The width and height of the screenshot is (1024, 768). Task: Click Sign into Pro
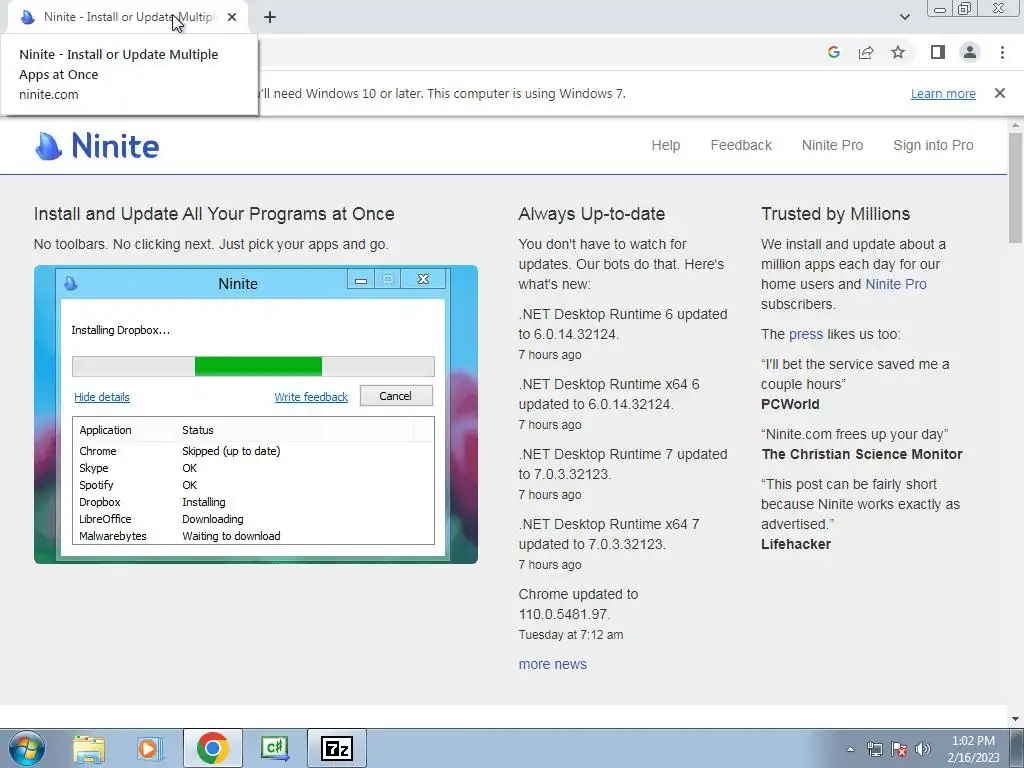click(x=933, y=145)
